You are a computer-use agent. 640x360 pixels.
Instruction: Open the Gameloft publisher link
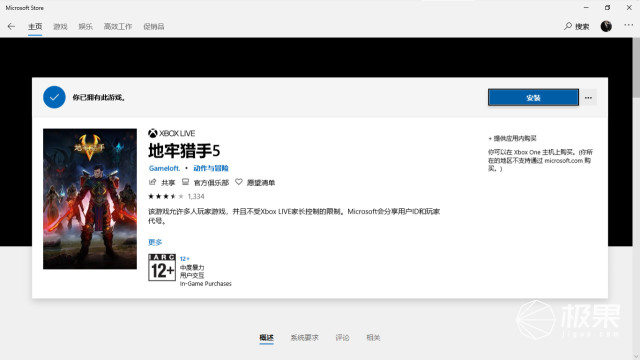pyautogui.click(x=164, y=168)
